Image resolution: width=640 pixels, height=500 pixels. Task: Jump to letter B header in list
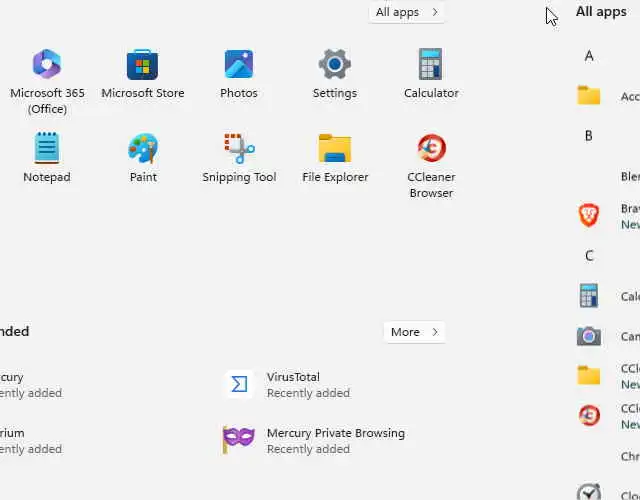point(589,136)
